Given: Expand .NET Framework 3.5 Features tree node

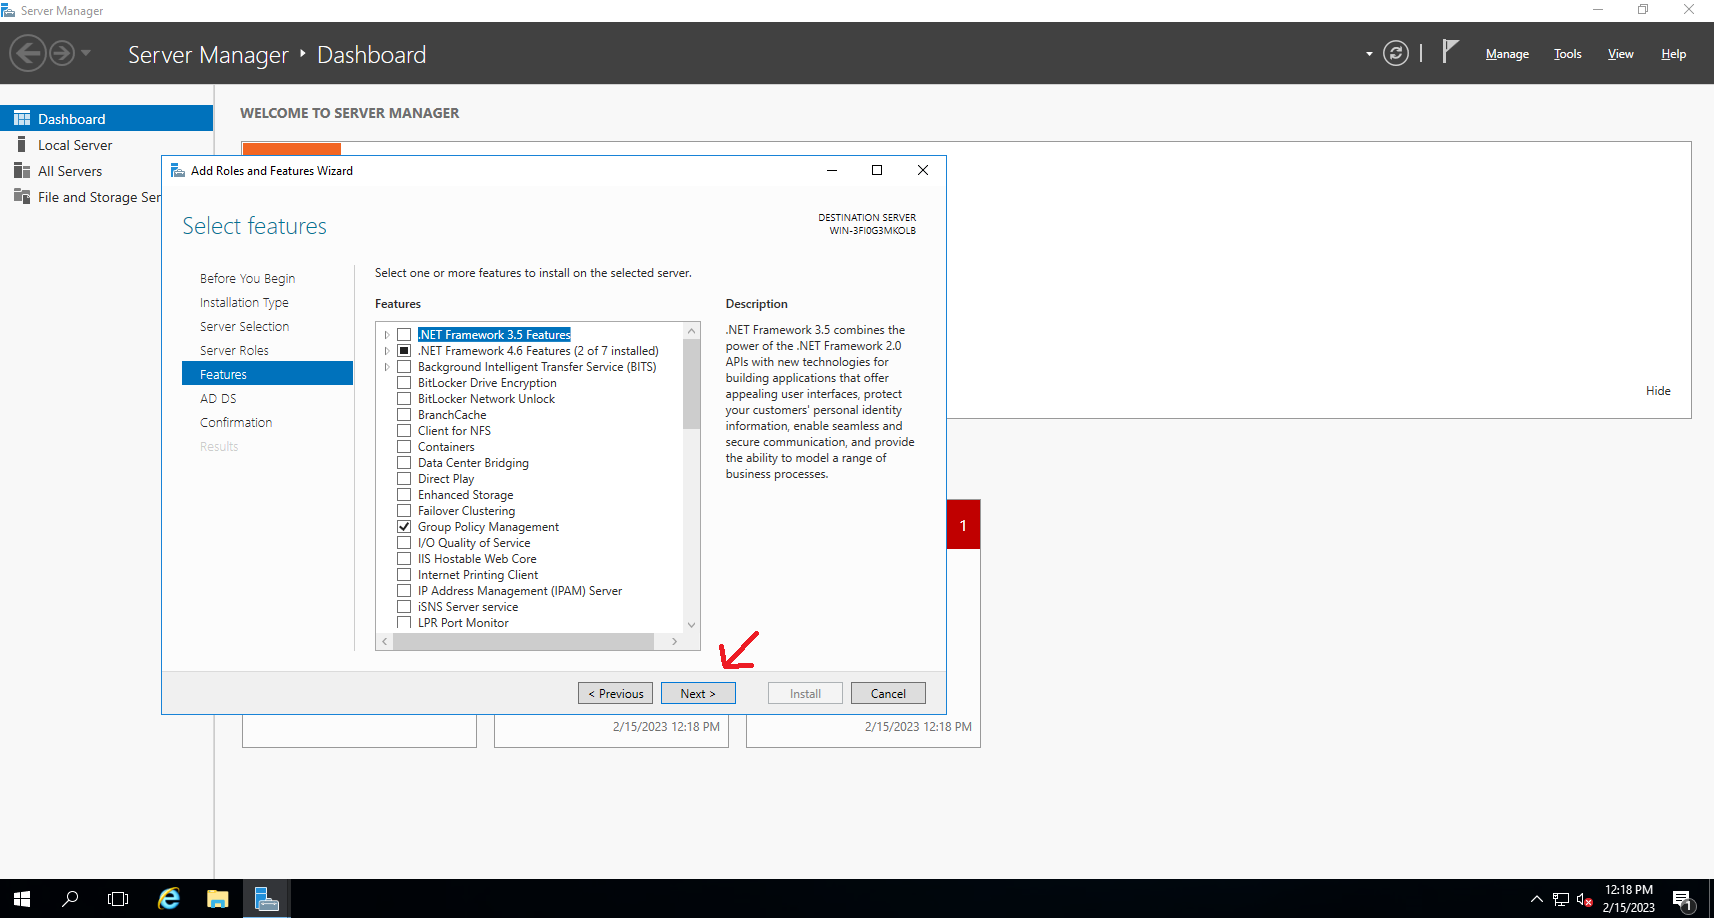Looking at the screenshot, I should tap(387, 335).
